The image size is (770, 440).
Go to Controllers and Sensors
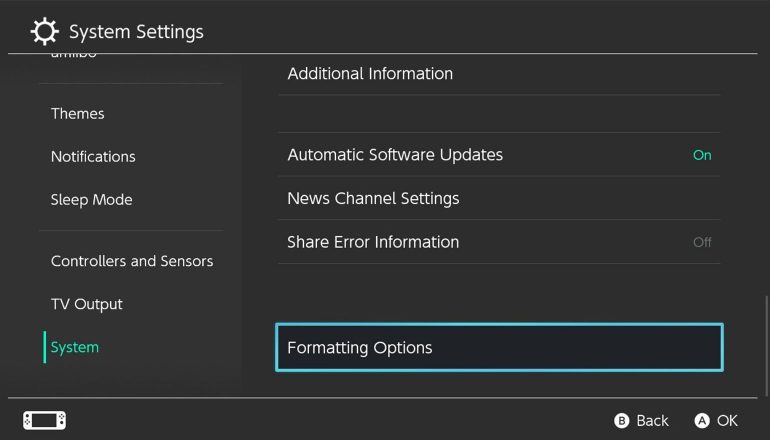click(x=132, y=261)
